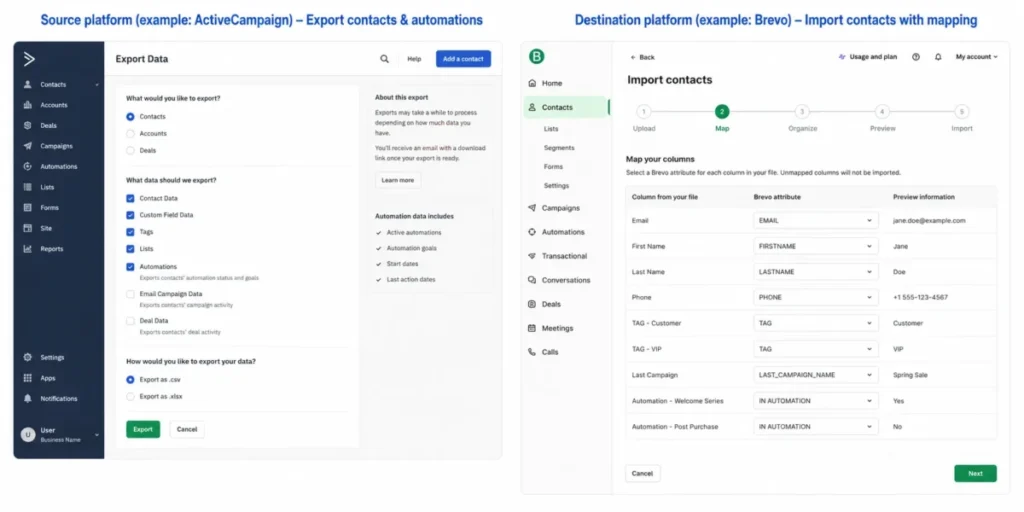Open Settings submenu item under Brevo Contacts
Viewport: 1024px width, 512px height.
tap(556, 185)
